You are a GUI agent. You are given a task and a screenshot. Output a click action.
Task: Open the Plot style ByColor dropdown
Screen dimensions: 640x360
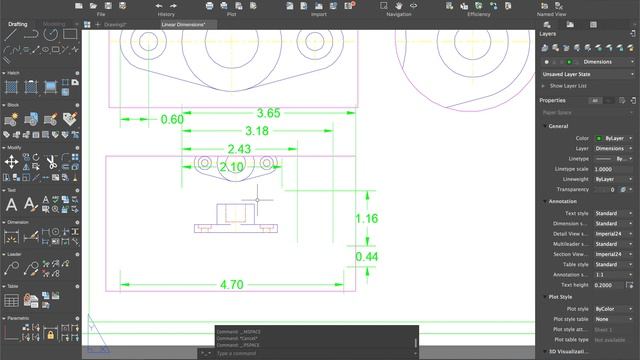pyautogui.click(x=614, y=309)
